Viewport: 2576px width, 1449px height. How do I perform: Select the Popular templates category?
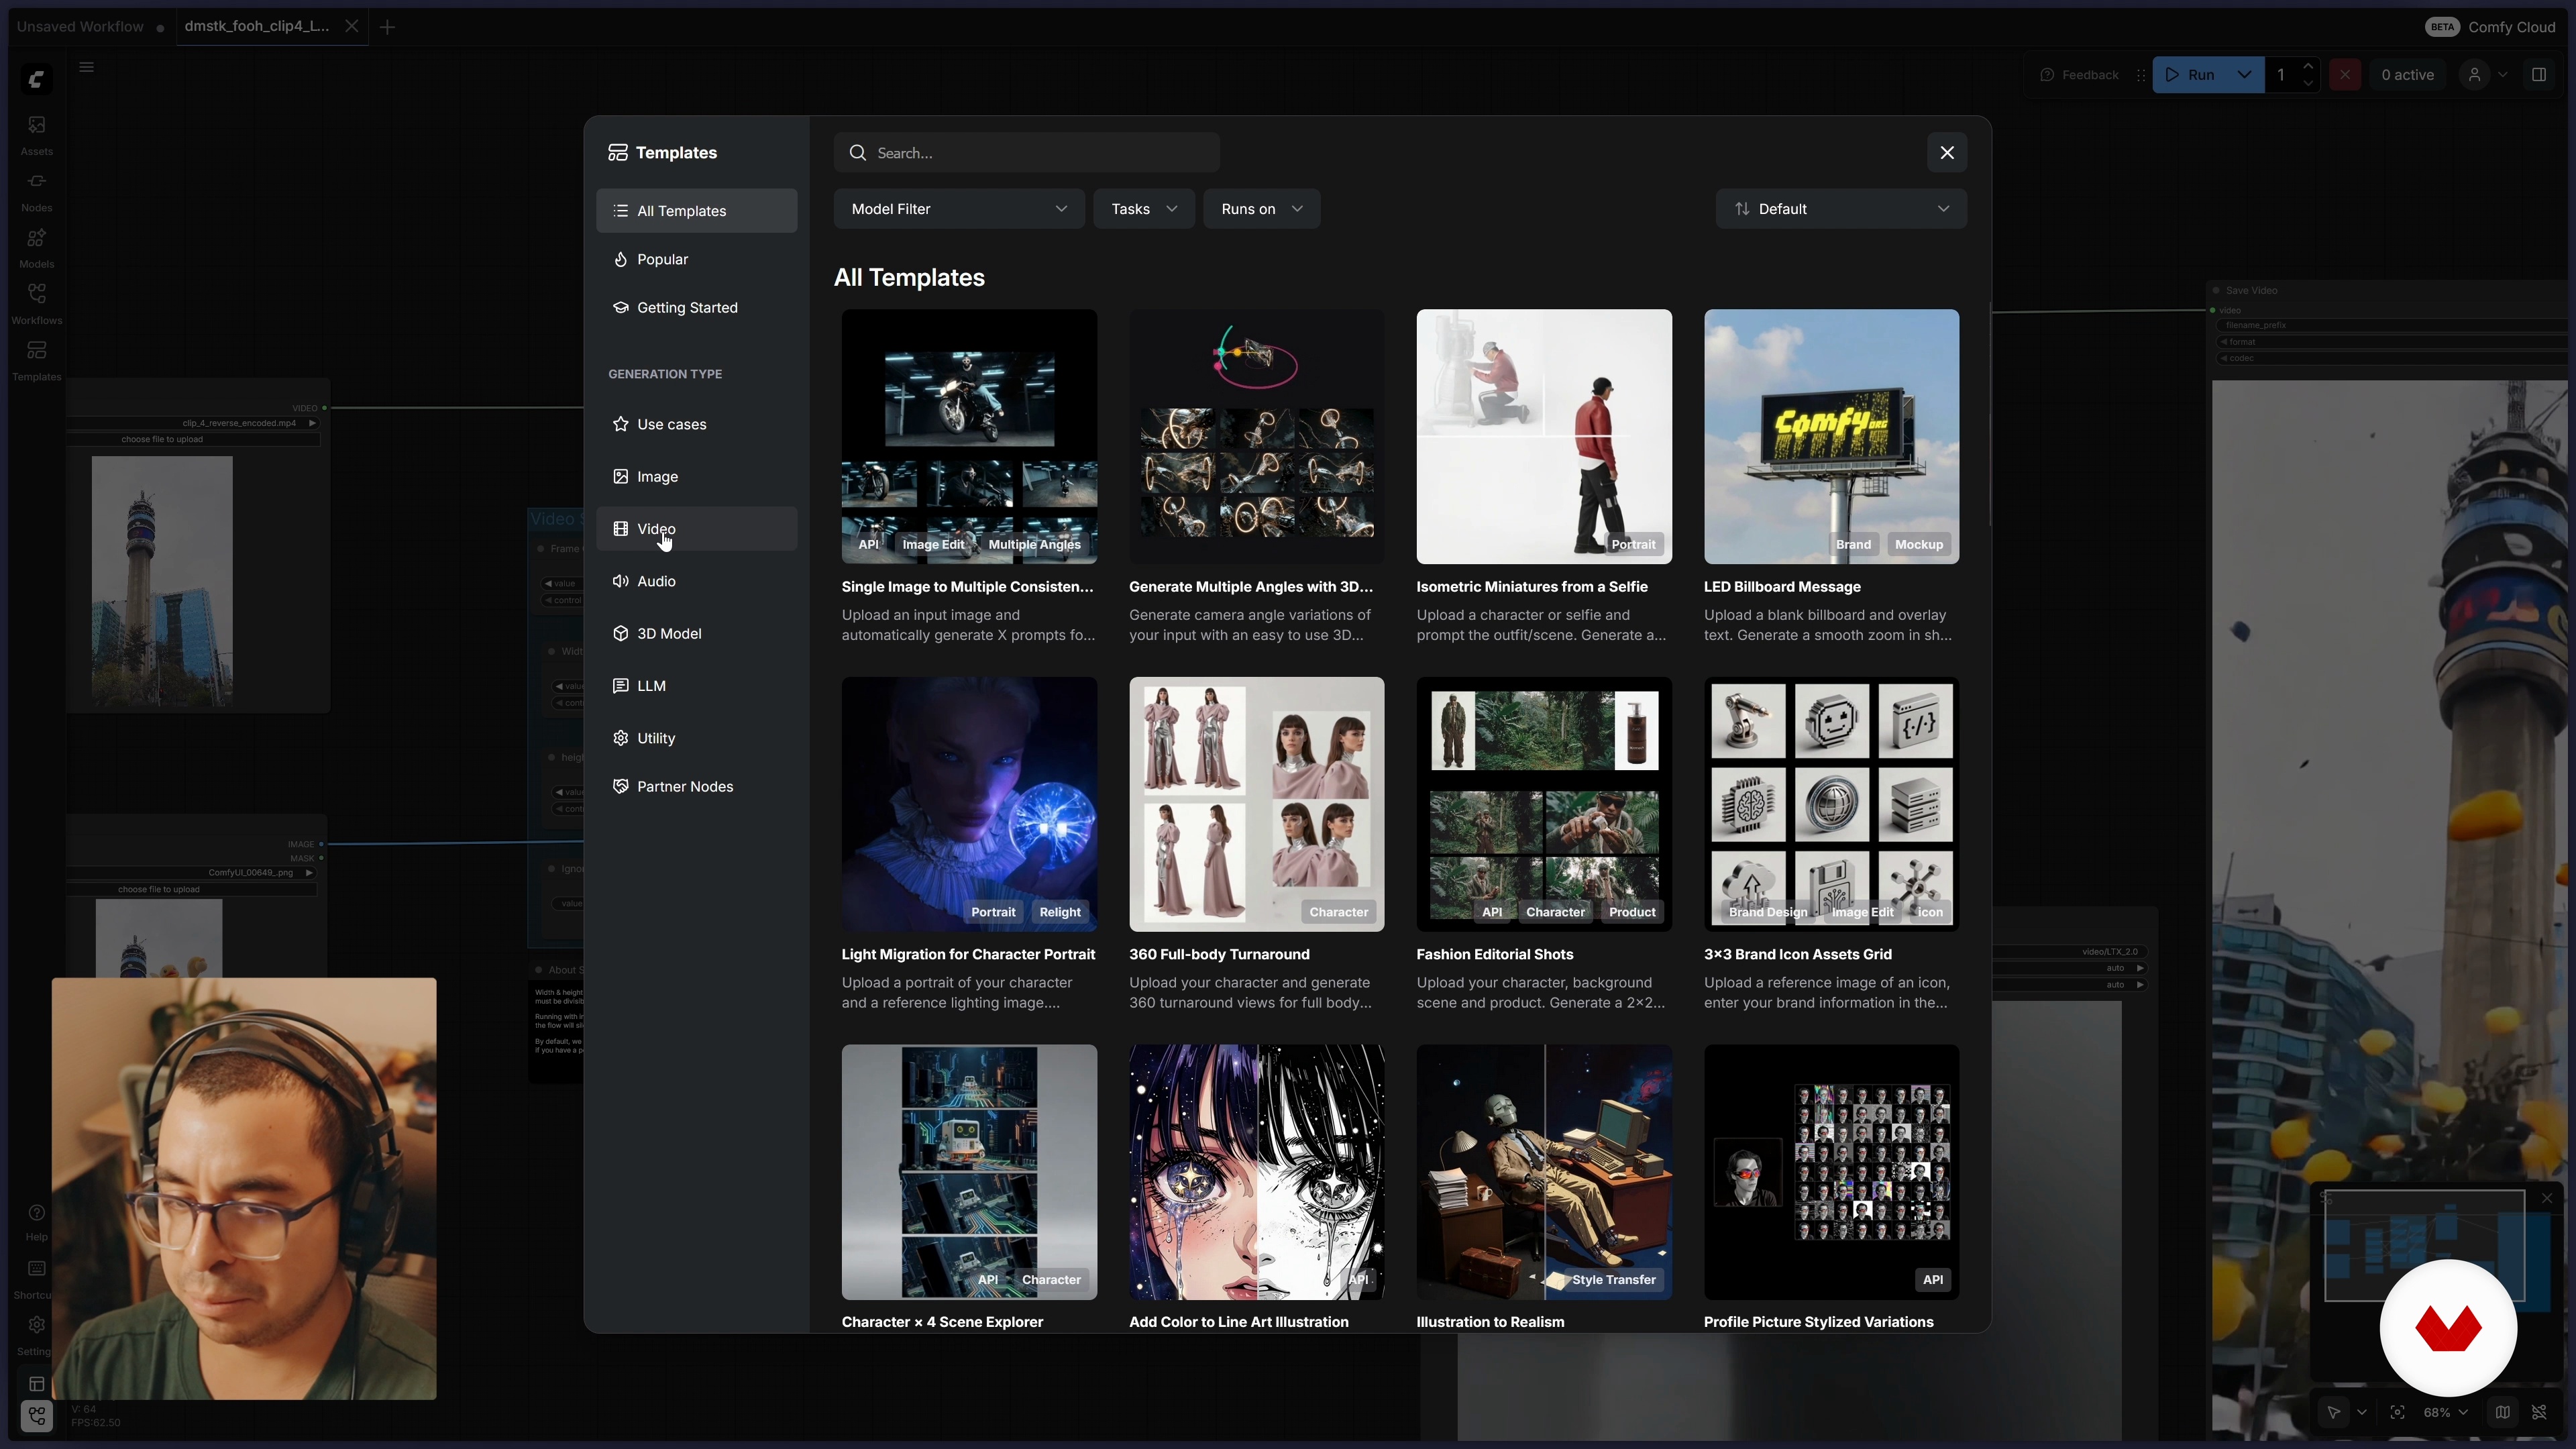697,259
